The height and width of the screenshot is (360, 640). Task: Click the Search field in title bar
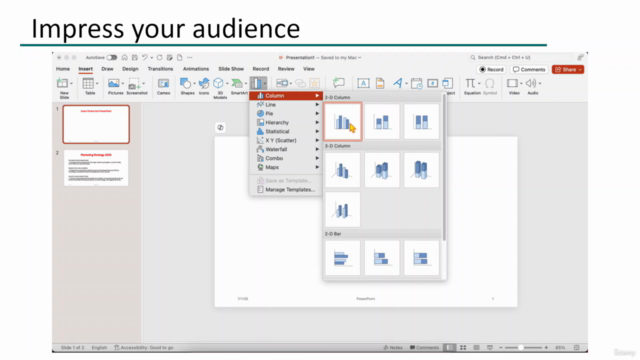coord(520,58)
